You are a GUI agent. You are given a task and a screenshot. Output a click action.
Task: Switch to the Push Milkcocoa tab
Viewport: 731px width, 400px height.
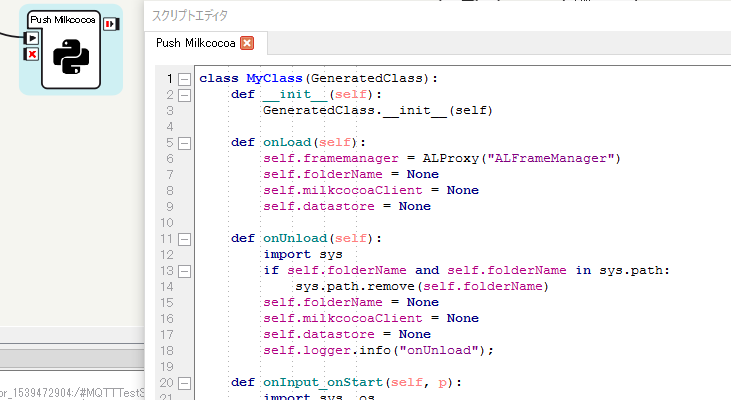pyautogui.click(x=196, y=43)
